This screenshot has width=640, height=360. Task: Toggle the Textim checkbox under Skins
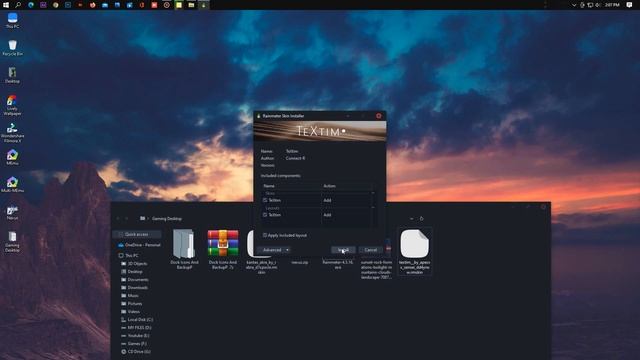[265, 200]
